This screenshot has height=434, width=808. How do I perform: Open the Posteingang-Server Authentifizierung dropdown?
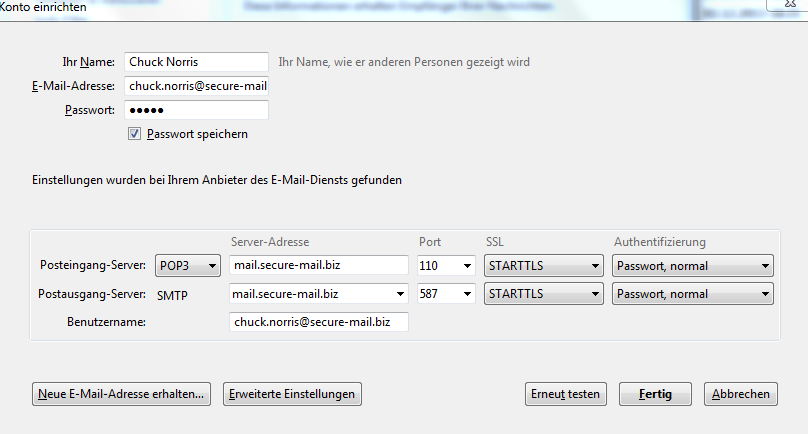coord(693,266)
